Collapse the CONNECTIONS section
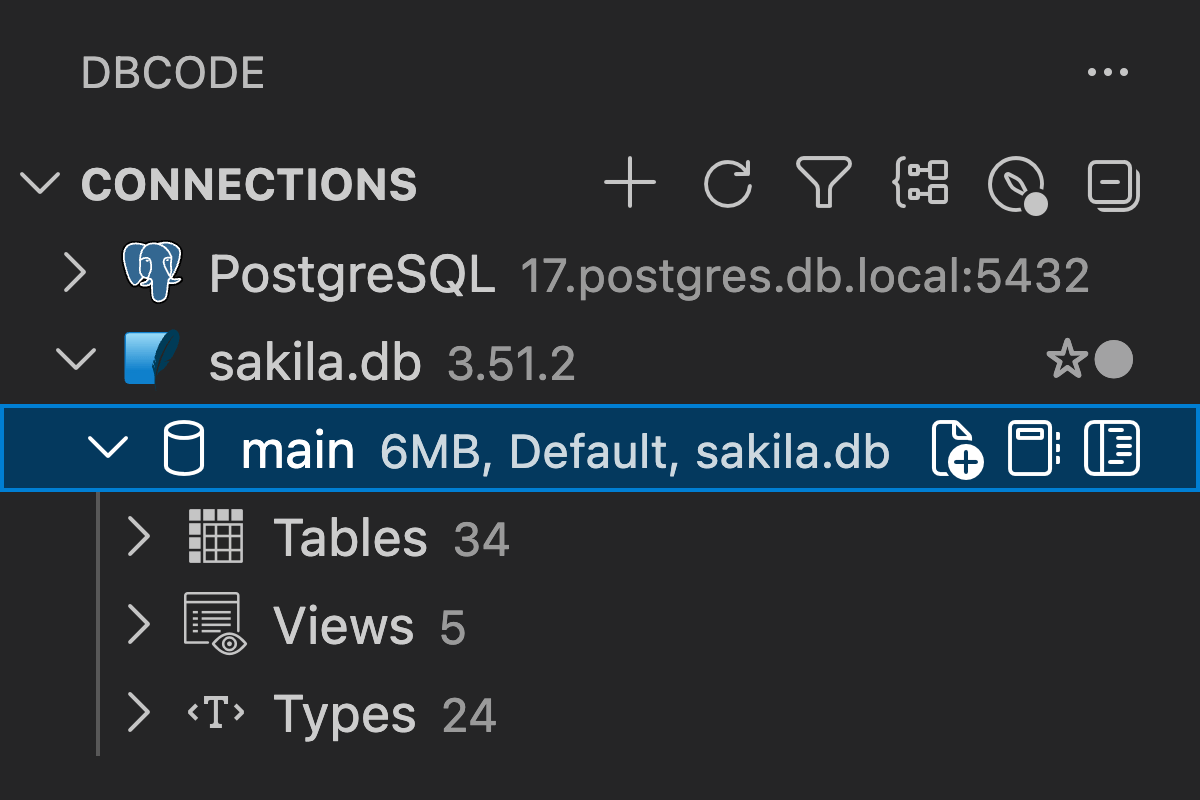This screenshot has height=800, width=1200. pos(40,185)
